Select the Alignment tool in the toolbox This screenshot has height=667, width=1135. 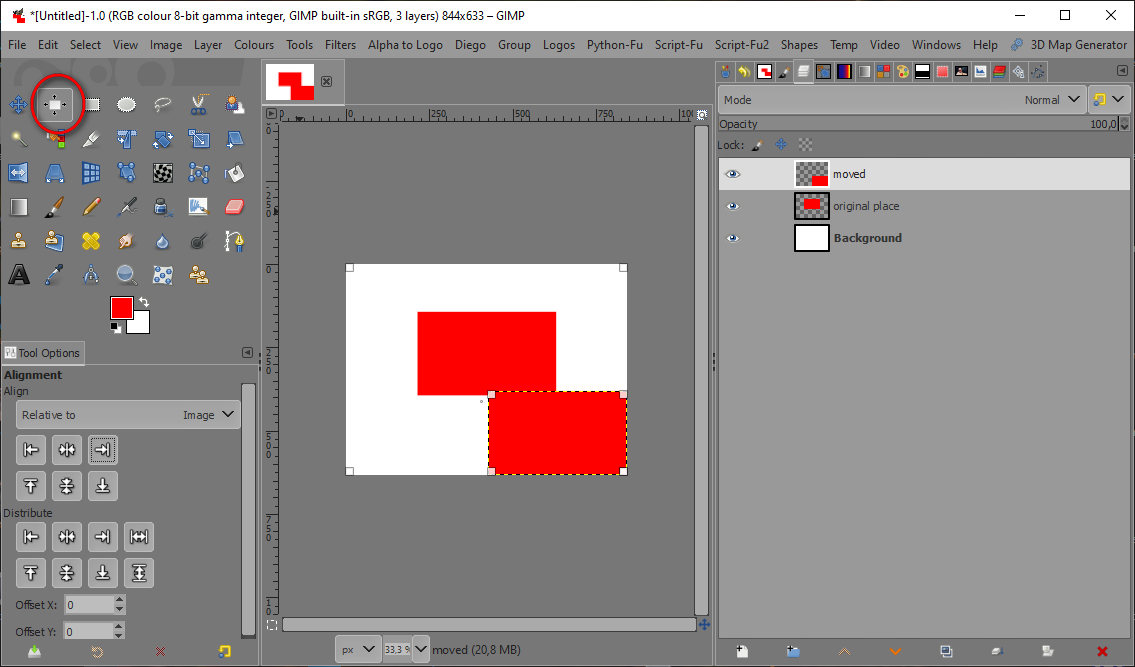click(55, 104)
